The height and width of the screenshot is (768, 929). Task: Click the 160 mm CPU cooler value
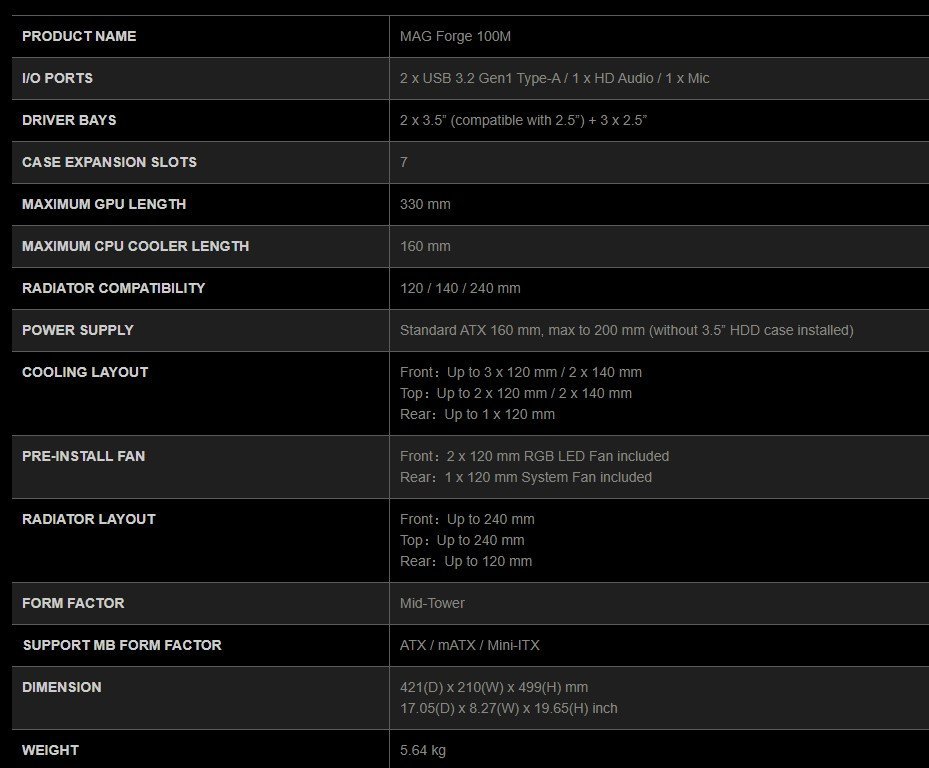click(x=425, y=246)
